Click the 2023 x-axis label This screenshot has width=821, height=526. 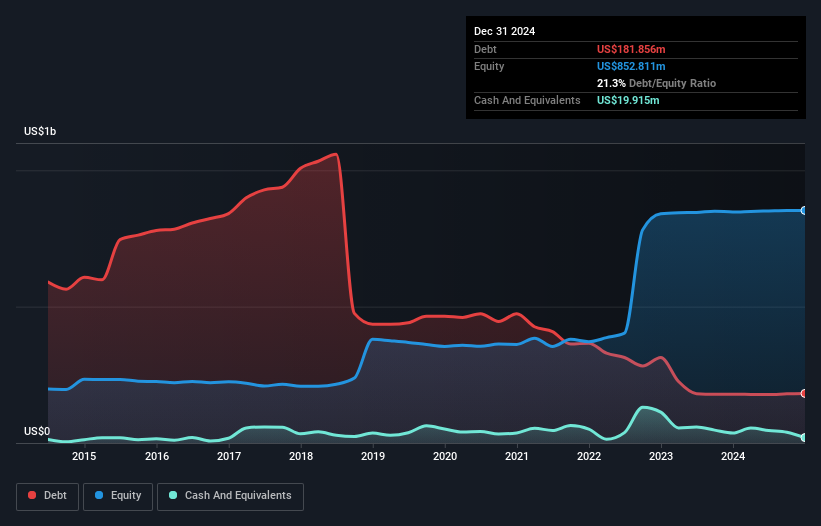[x=661, y=456]
